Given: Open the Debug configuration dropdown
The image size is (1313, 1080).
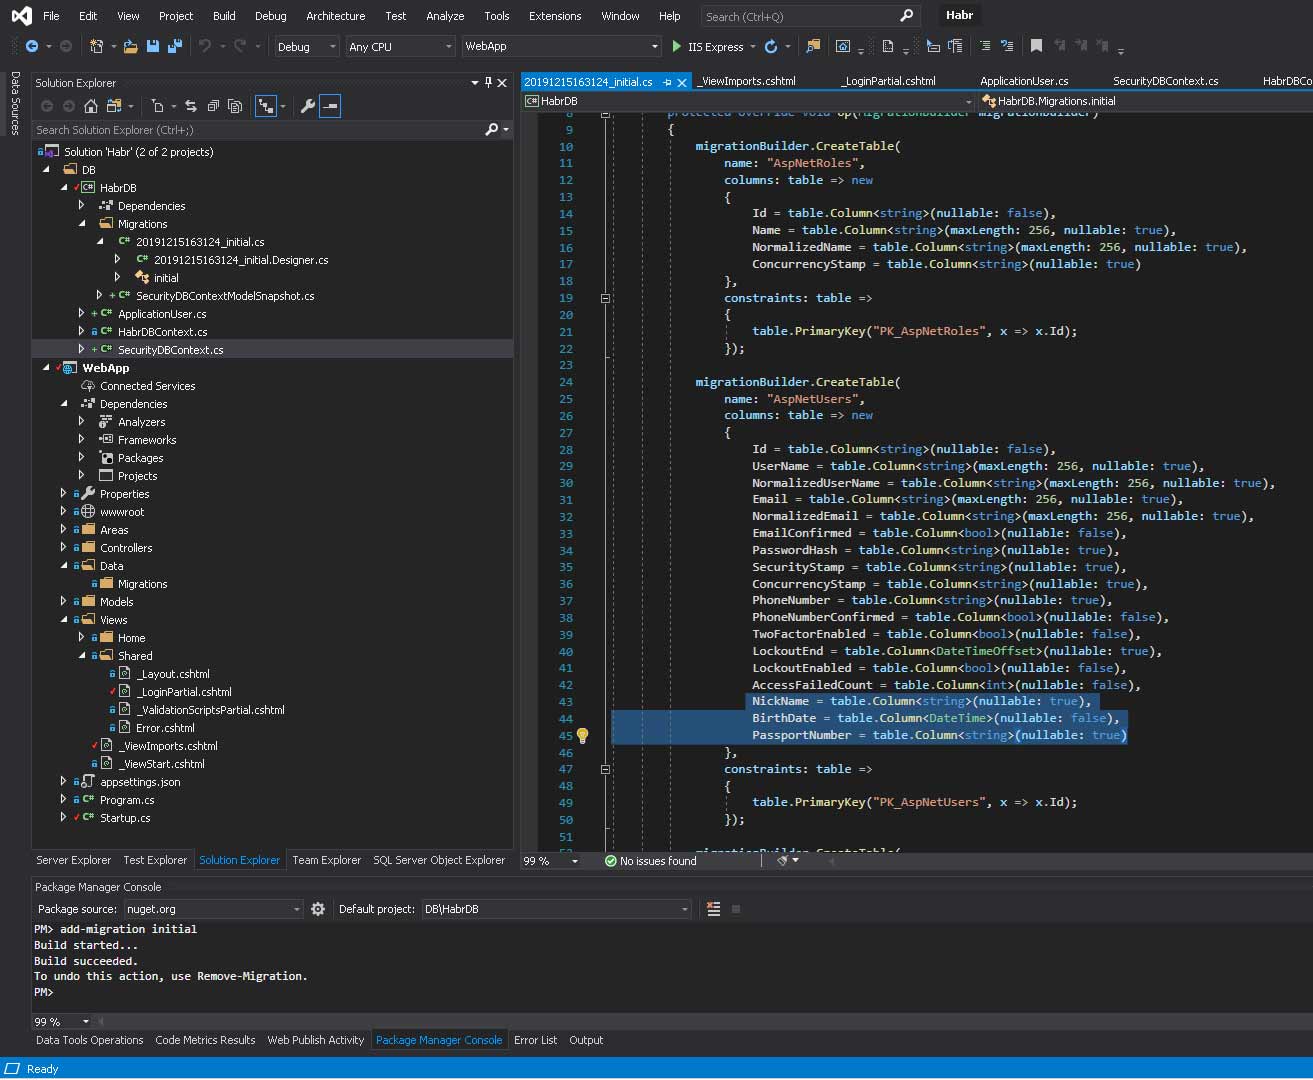Looking at the screenshot, I should pyautogui.click(x=307, y=47).
